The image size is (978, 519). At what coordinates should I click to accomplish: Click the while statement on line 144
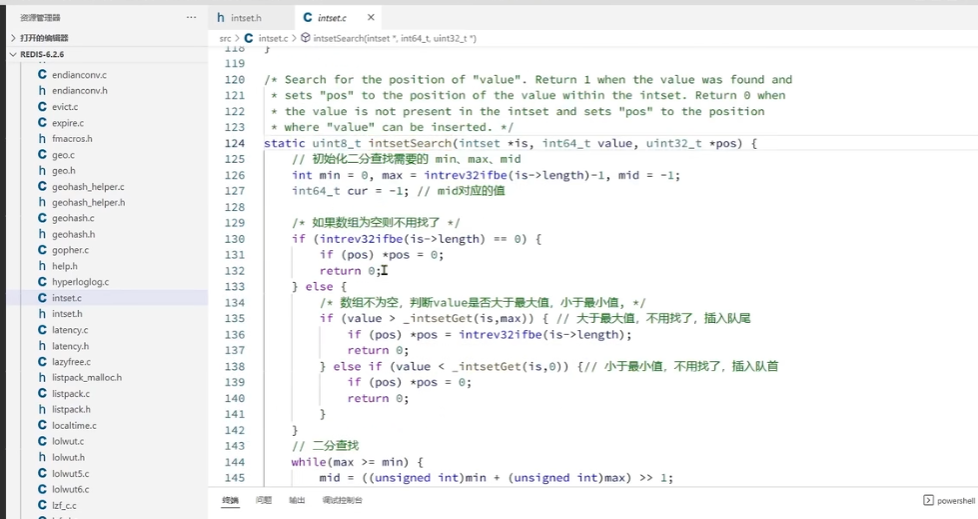click(308, 462)
